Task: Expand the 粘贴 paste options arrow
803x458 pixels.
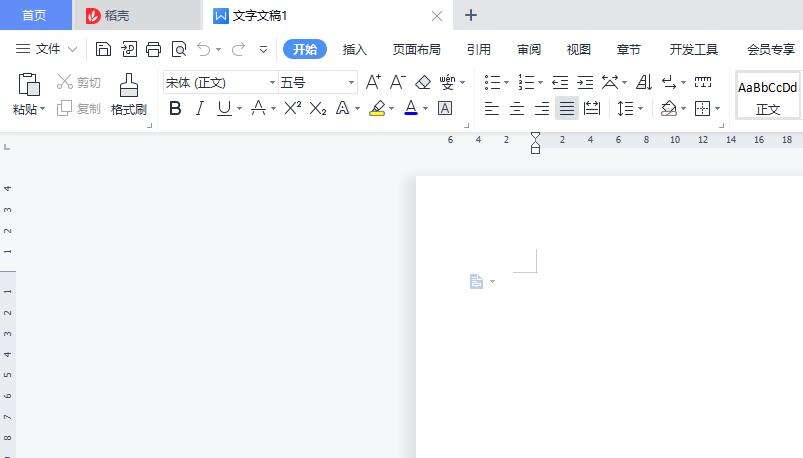Action: (x=43, y=109)
